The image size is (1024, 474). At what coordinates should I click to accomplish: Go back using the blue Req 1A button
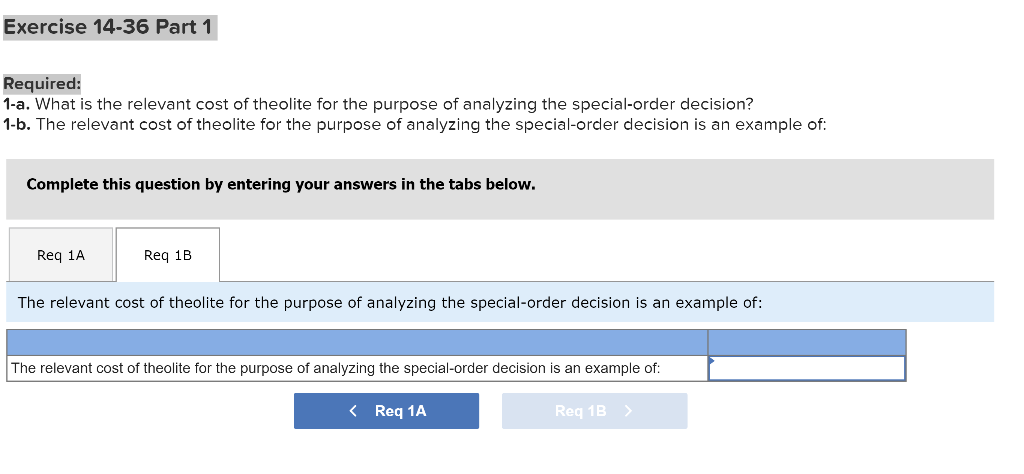coord(386,411)
